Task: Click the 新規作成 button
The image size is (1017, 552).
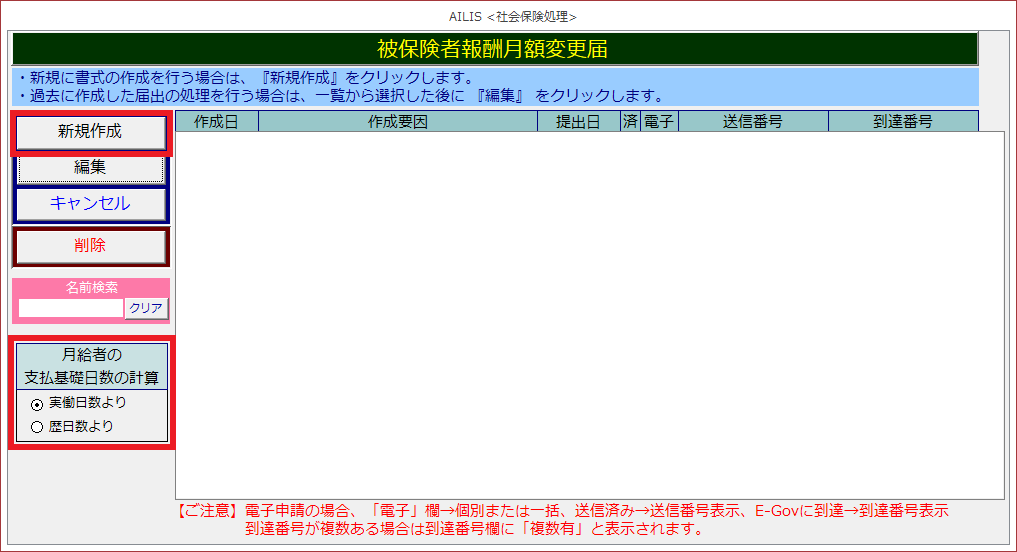Action: tap(90, 132)
